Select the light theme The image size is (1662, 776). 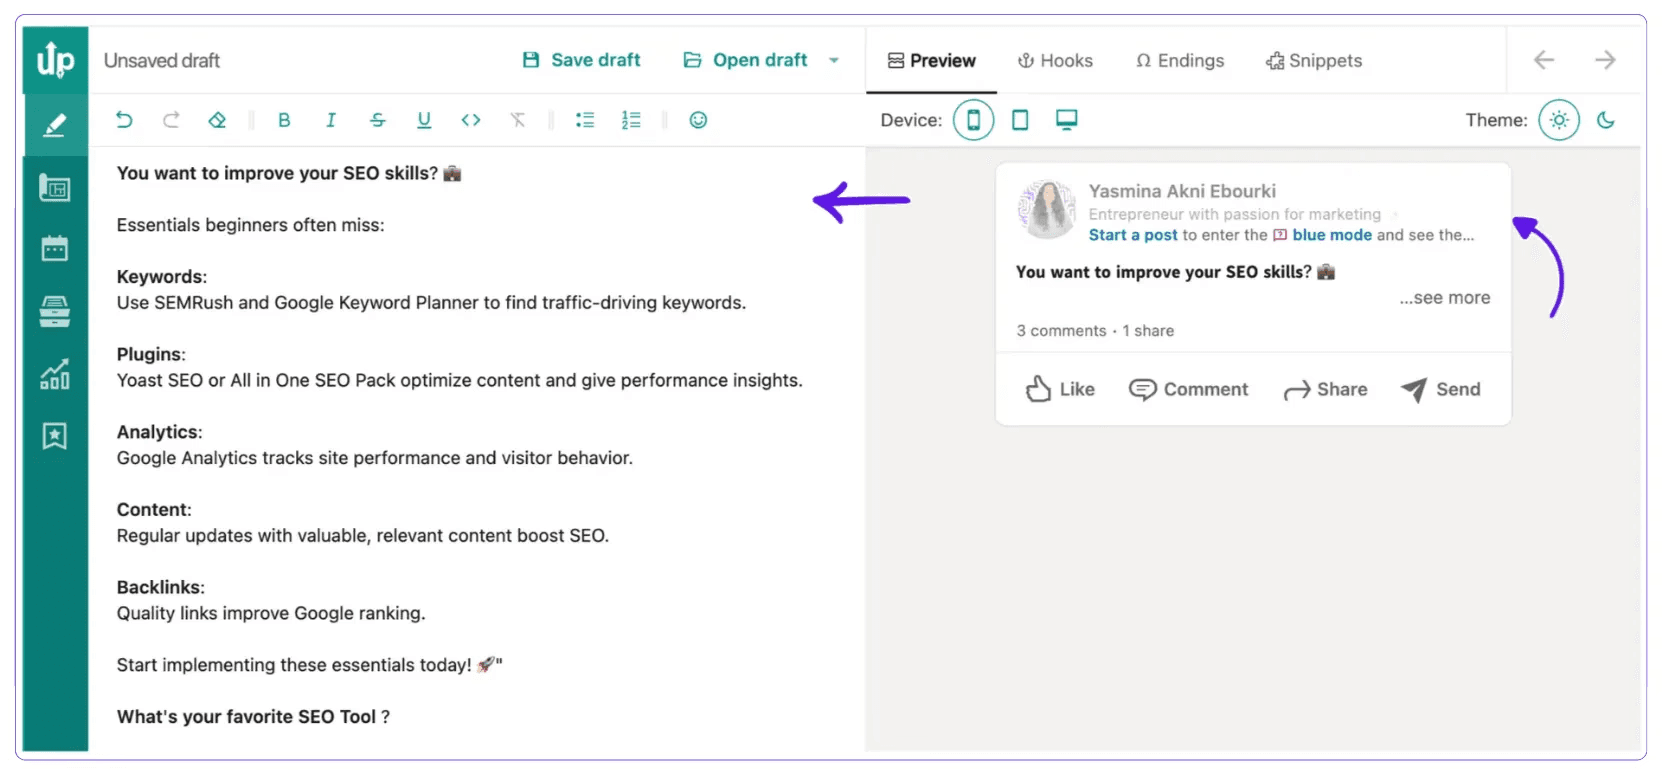coord(1559,120)
